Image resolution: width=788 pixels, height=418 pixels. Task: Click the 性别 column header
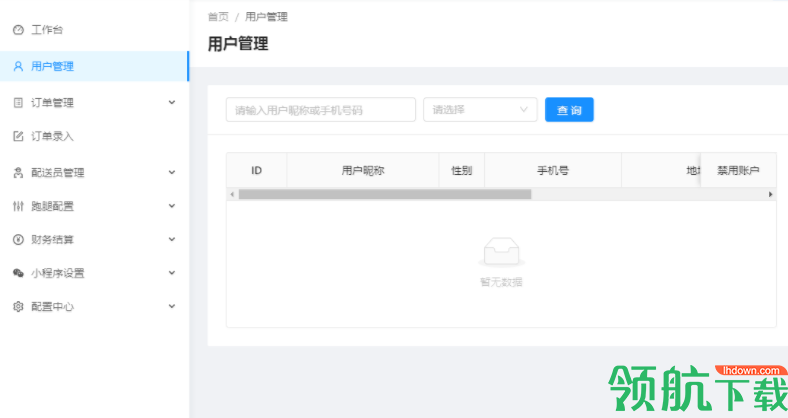pos(461,171)
